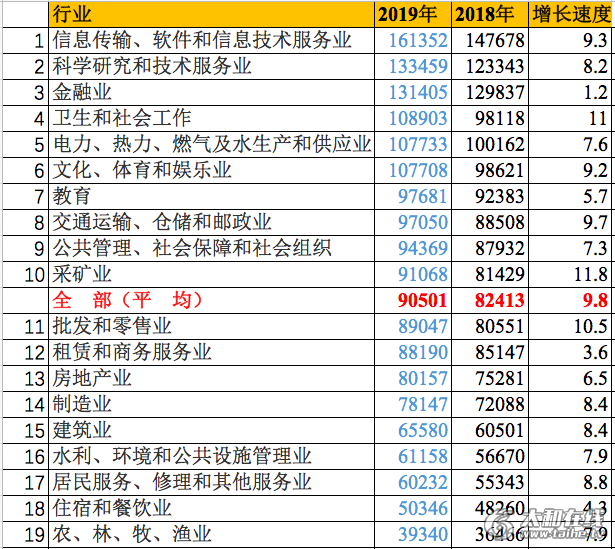Select 2019 value 80157
The width and height of the screenshot is (615, 549).
point(413,378)
